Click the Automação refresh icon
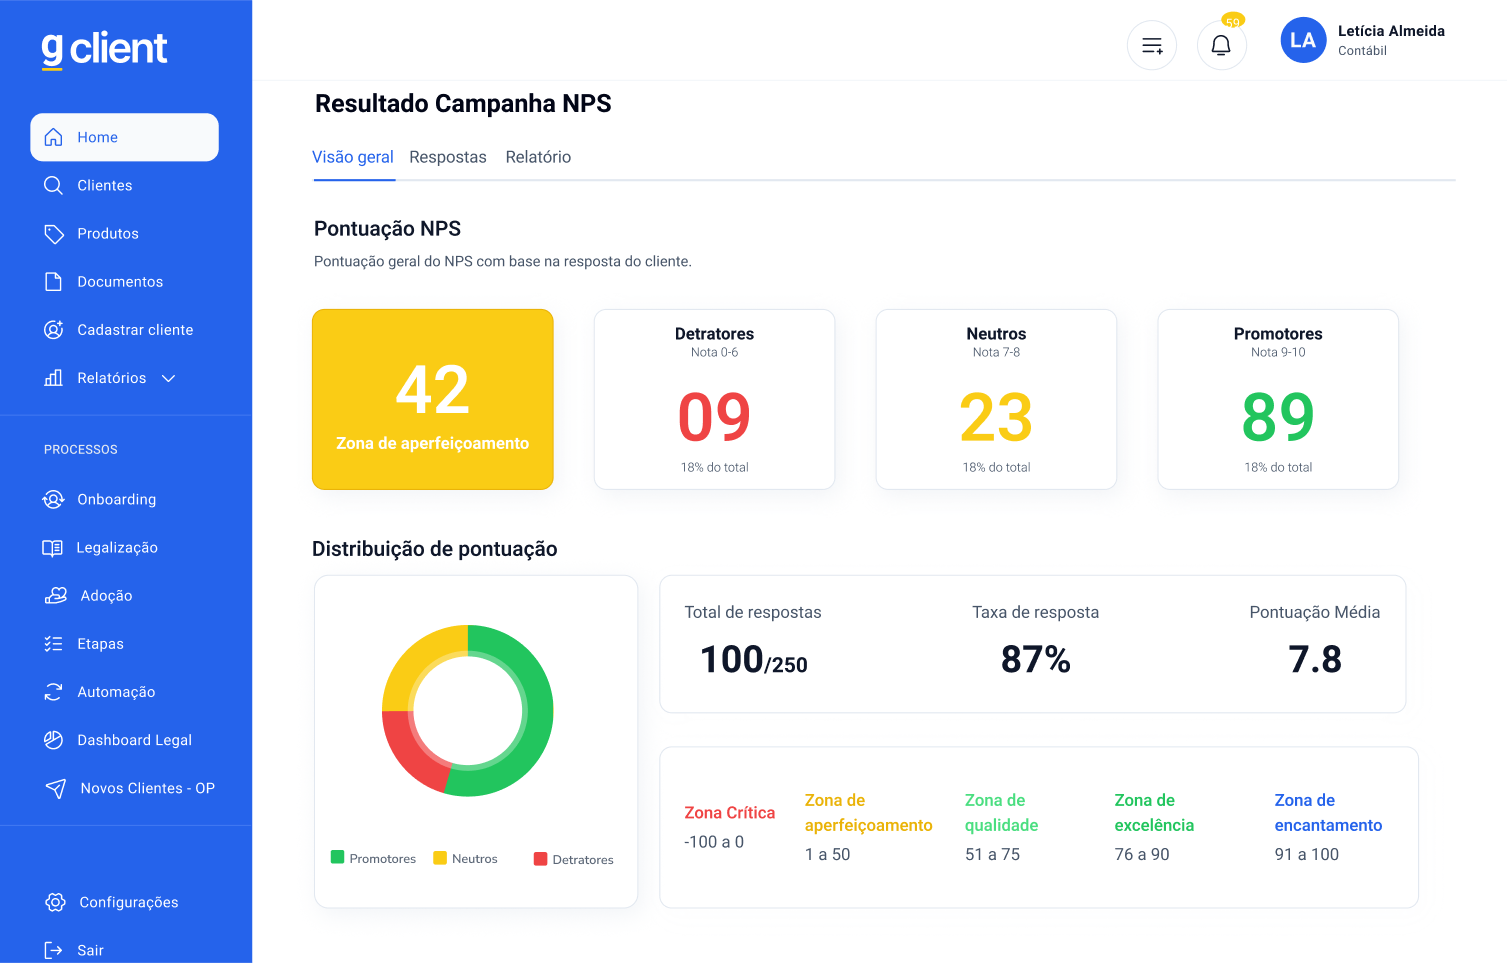 click(x=54, y=692)
